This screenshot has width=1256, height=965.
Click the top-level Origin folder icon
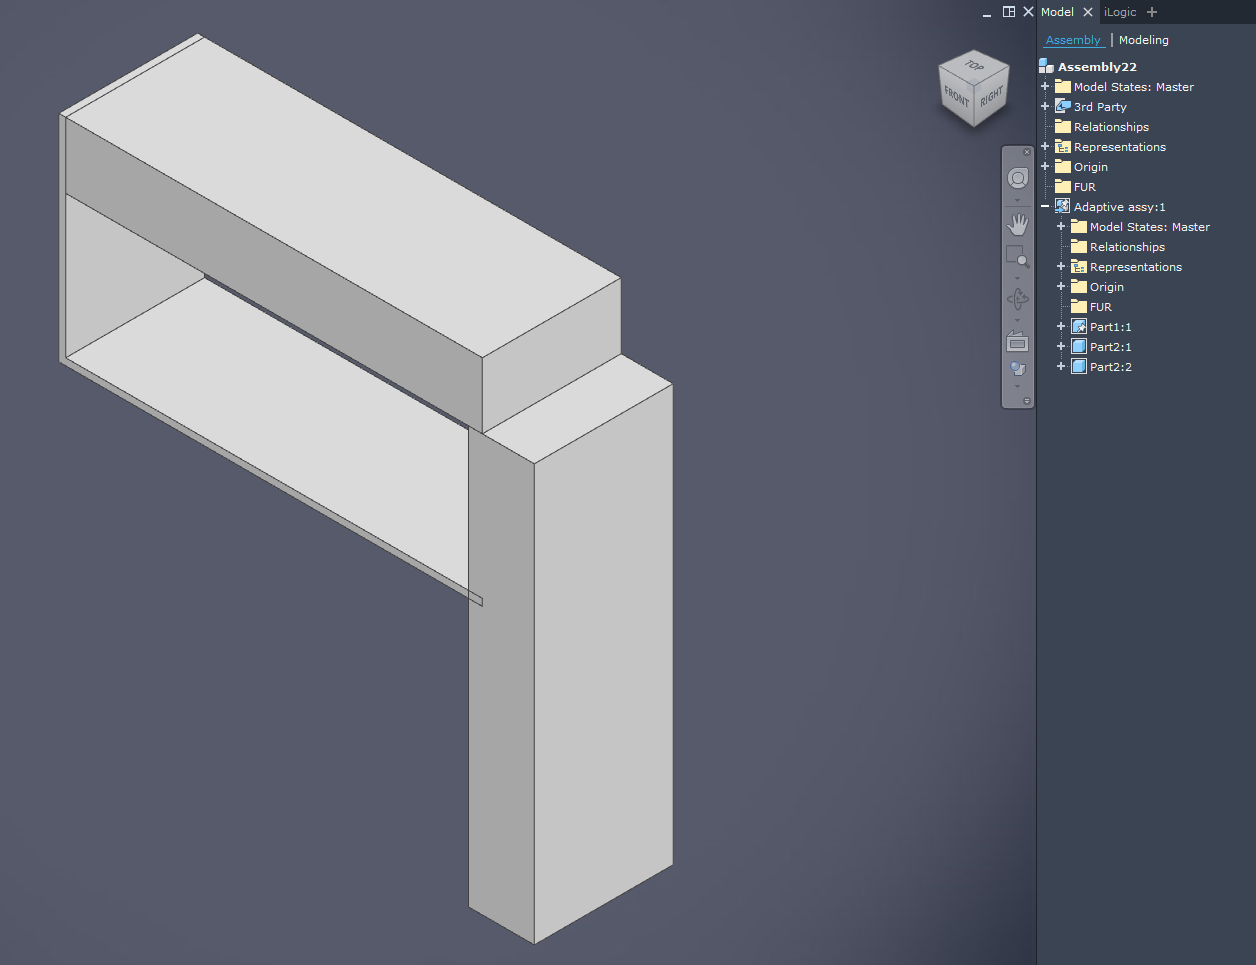(1063, 166)
